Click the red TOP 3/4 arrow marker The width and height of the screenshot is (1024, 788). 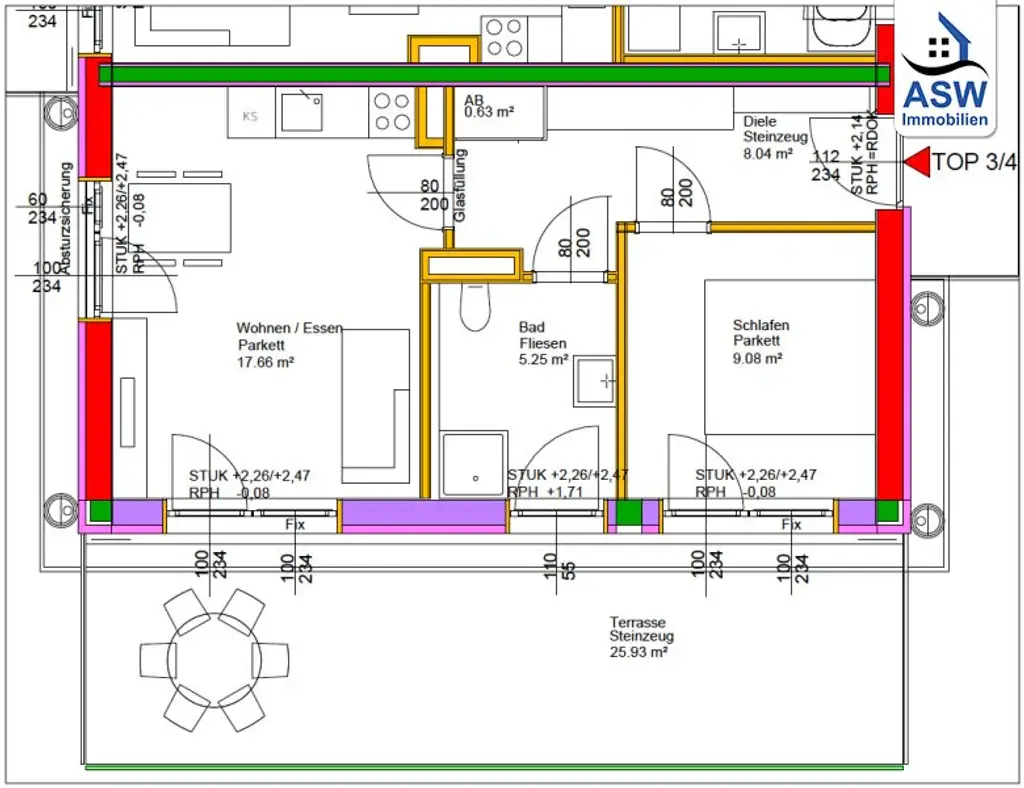917,160
